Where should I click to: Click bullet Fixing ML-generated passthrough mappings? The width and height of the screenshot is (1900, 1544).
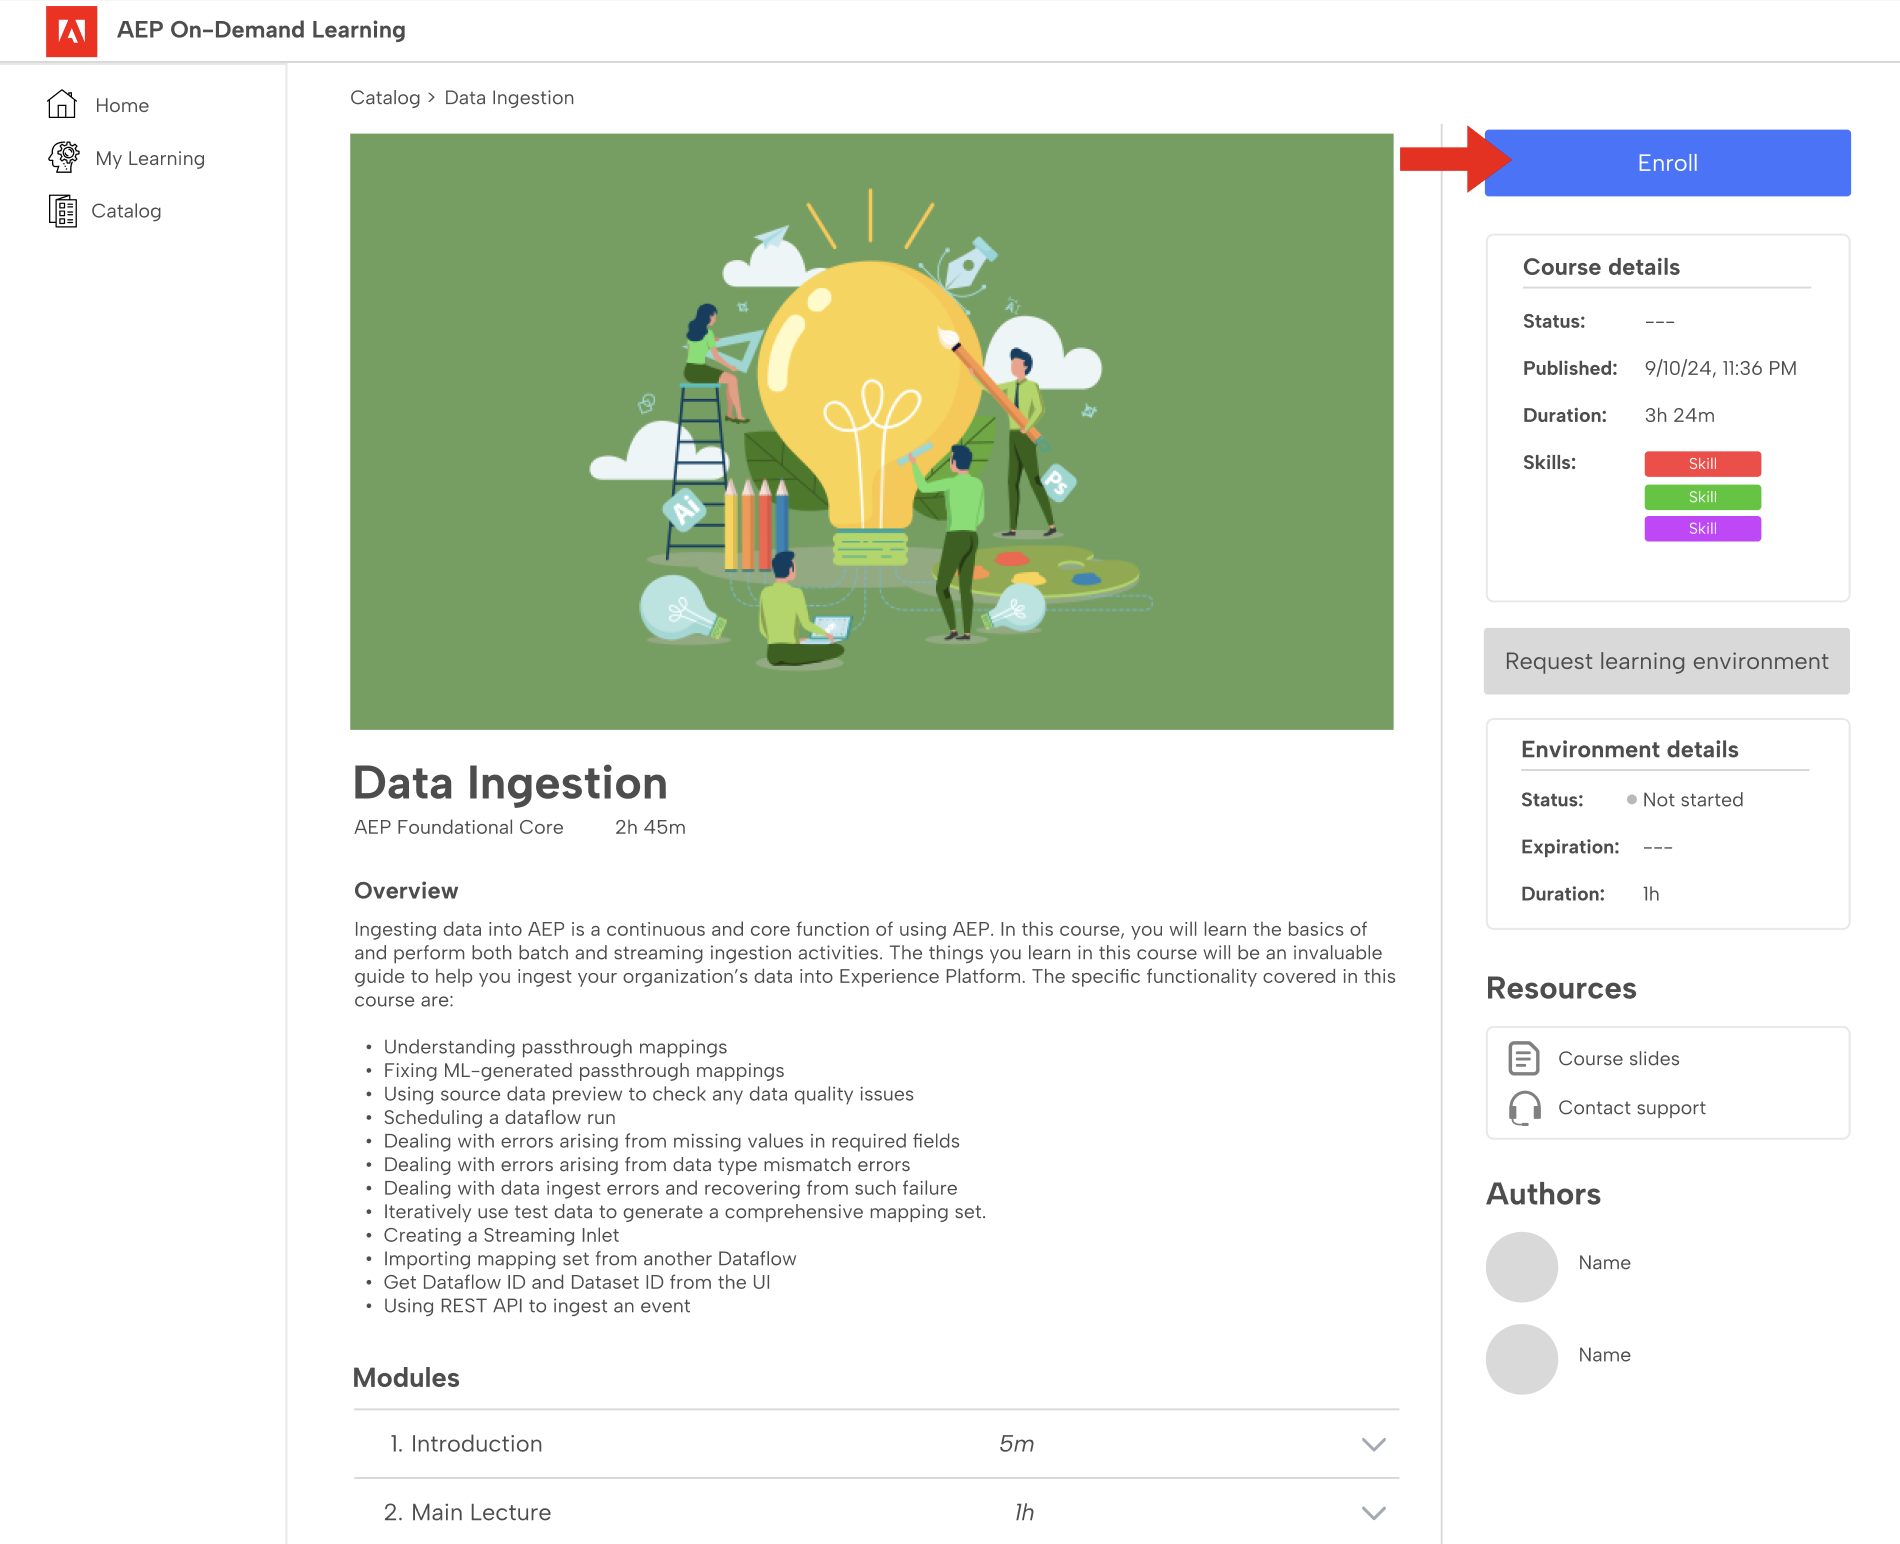pyautogui.click(x=584, y=1071)
